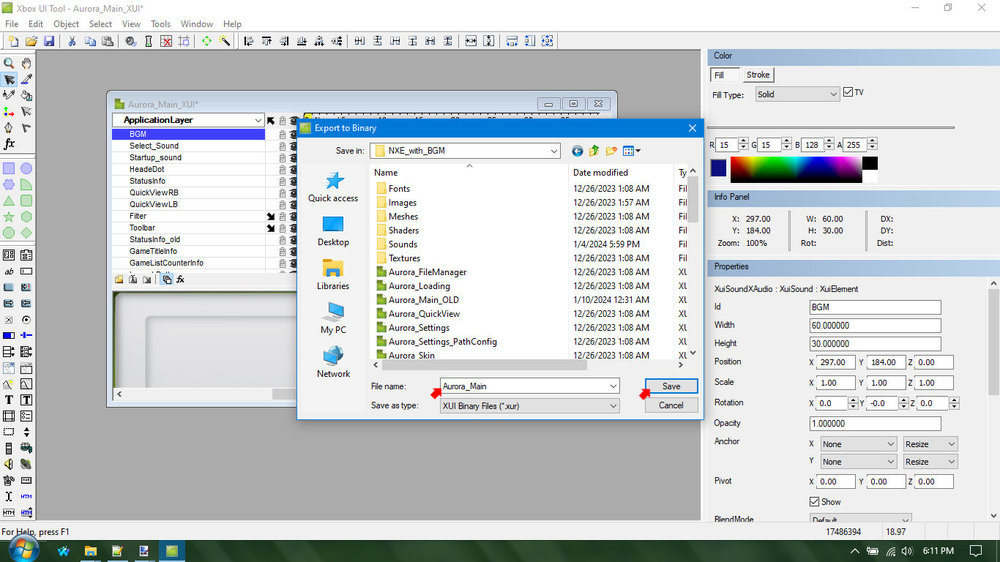Open the Save in folder dropdown
The width and height of the screenshot is (1000, 562).
554,151
